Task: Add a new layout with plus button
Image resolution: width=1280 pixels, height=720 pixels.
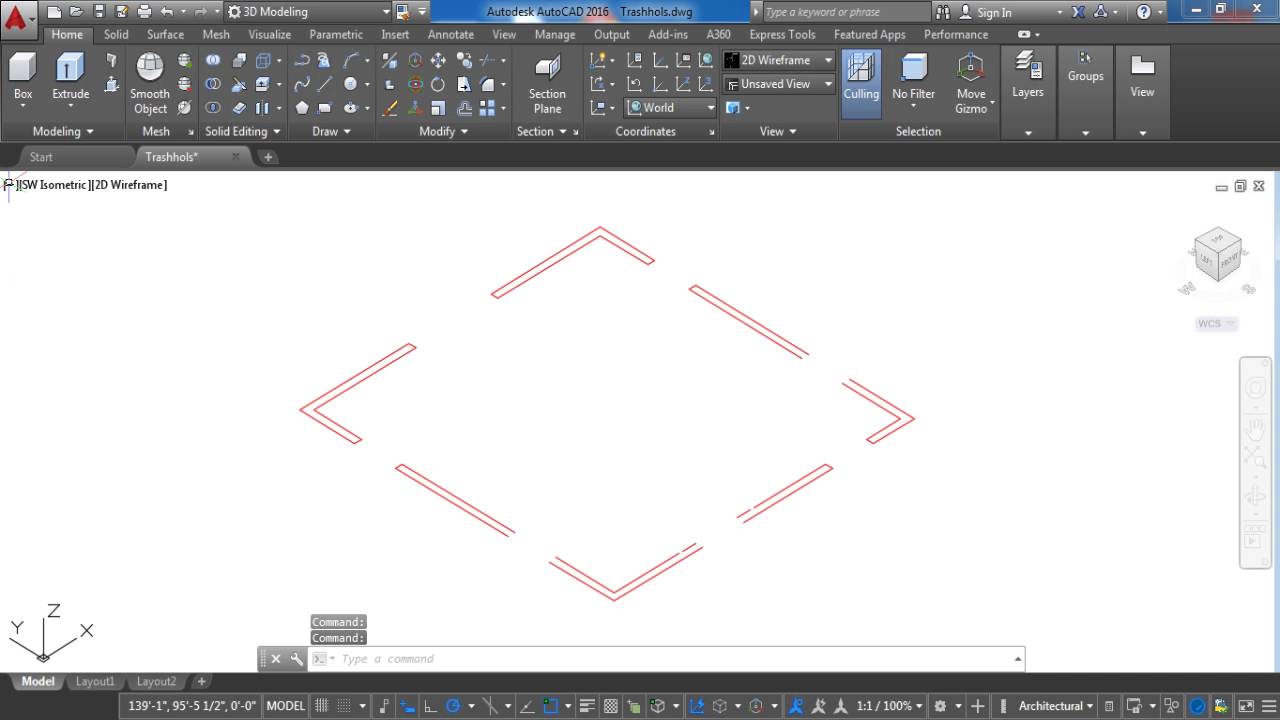Action: coord(201,682)
